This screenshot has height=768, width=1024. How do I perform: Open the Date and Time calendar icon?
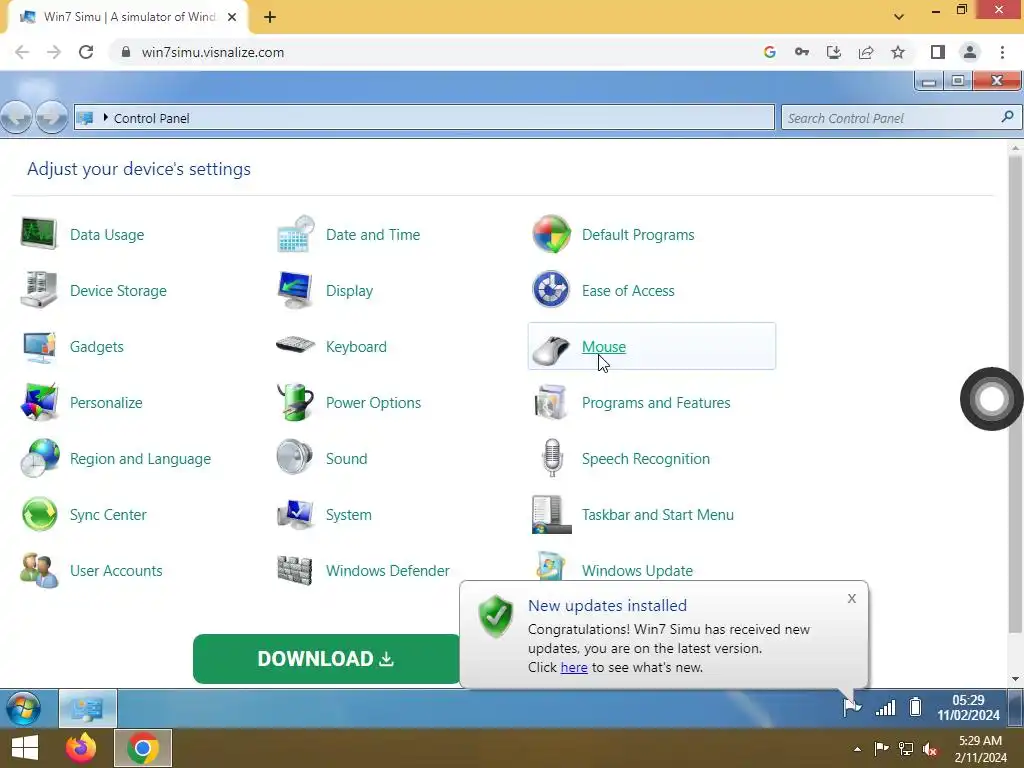click(x=295, y=234)
